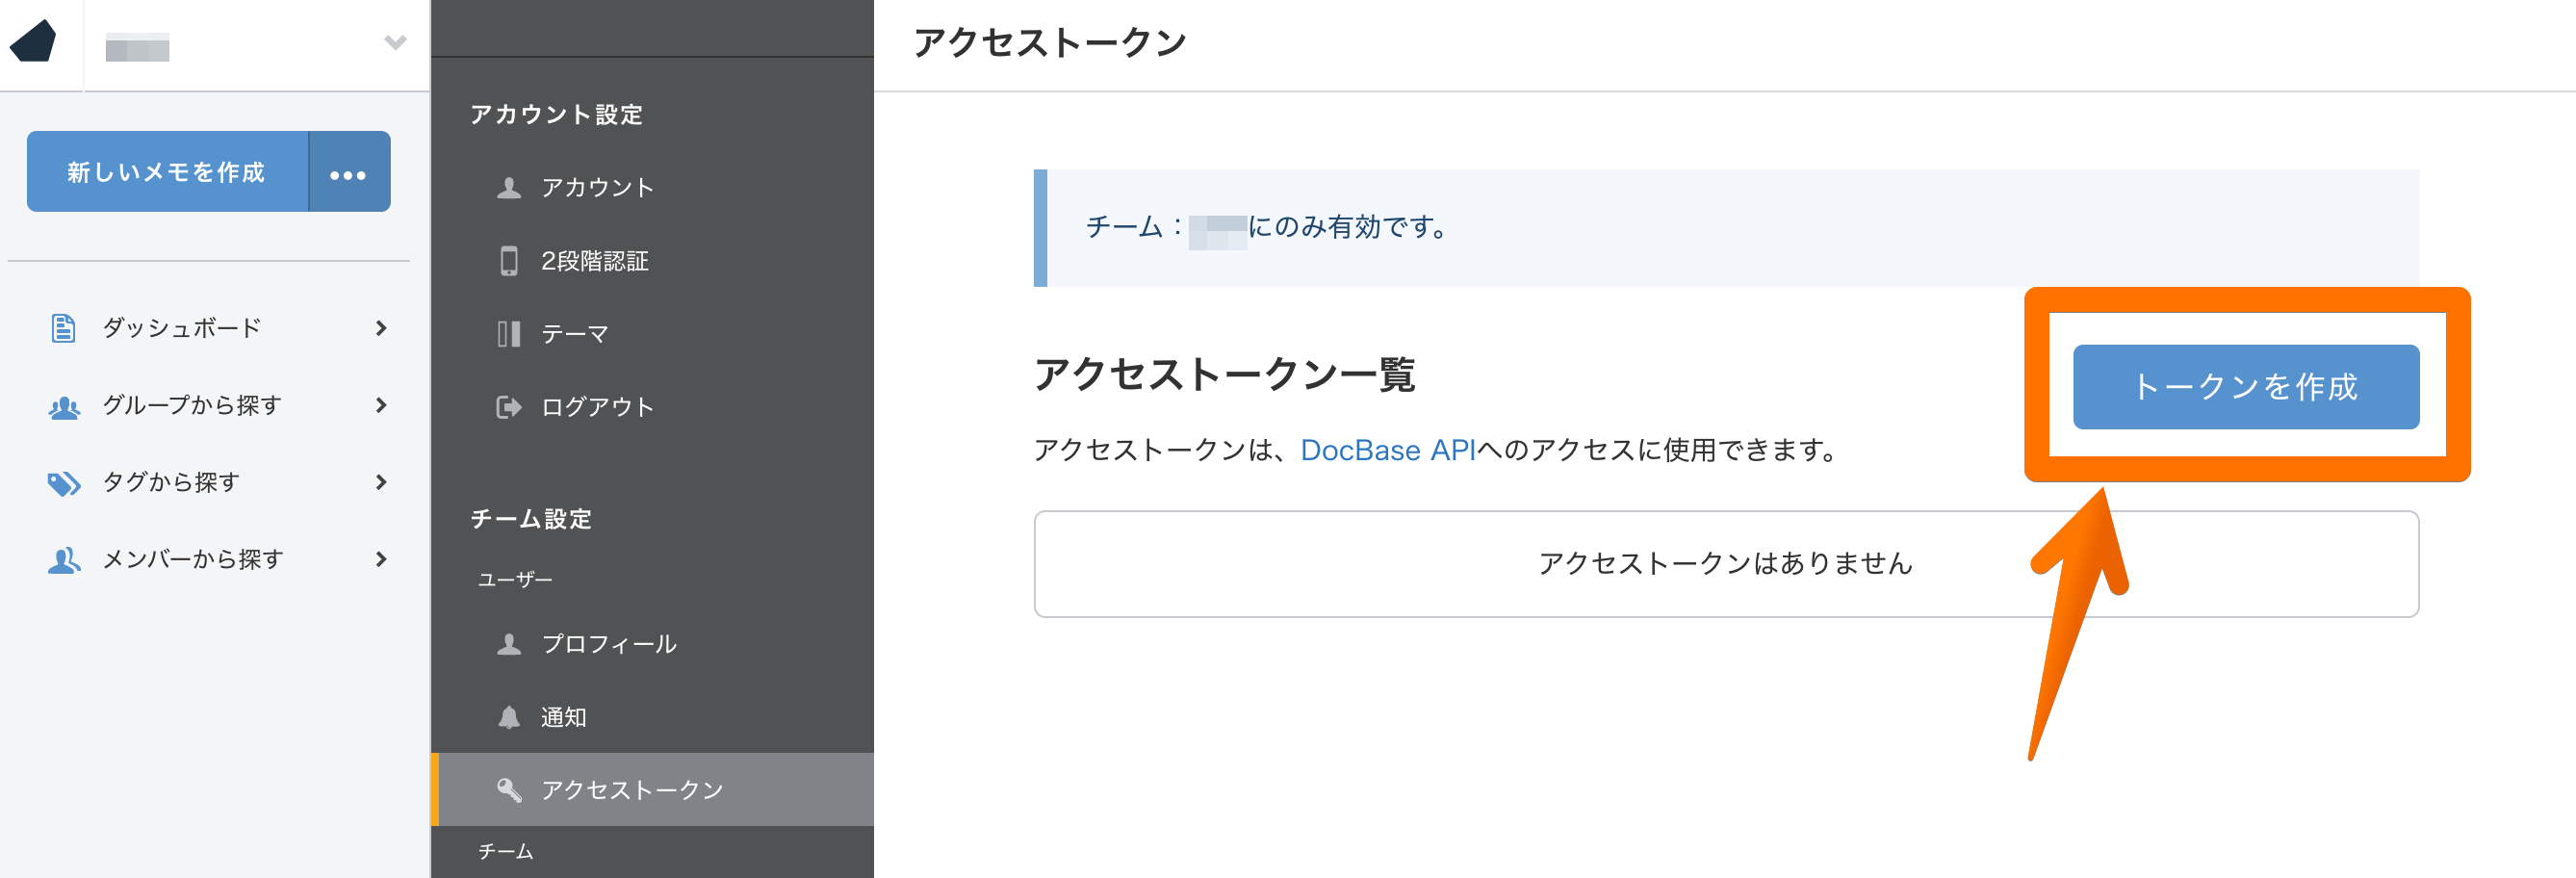Click the メンバーから探す person icon
Viewport: 2576px width, 878px height.
tap(64, 560)
